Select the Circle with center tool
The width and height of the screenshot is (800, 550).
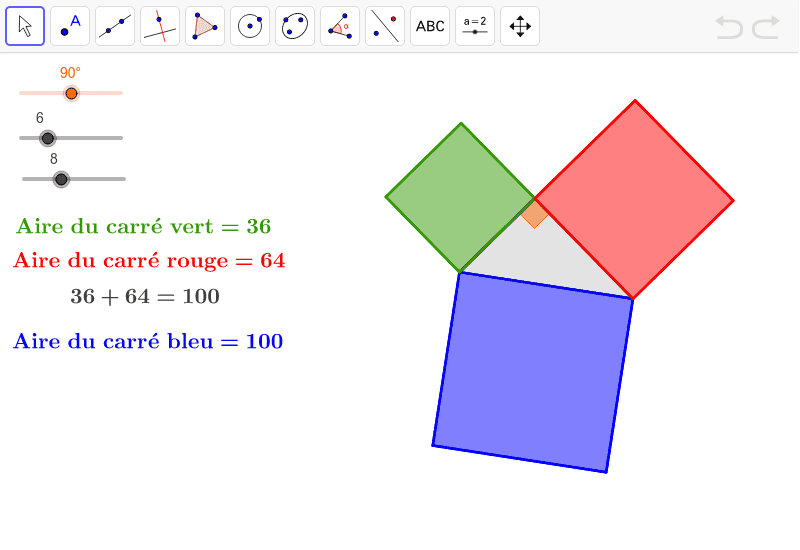click(250, 26)
